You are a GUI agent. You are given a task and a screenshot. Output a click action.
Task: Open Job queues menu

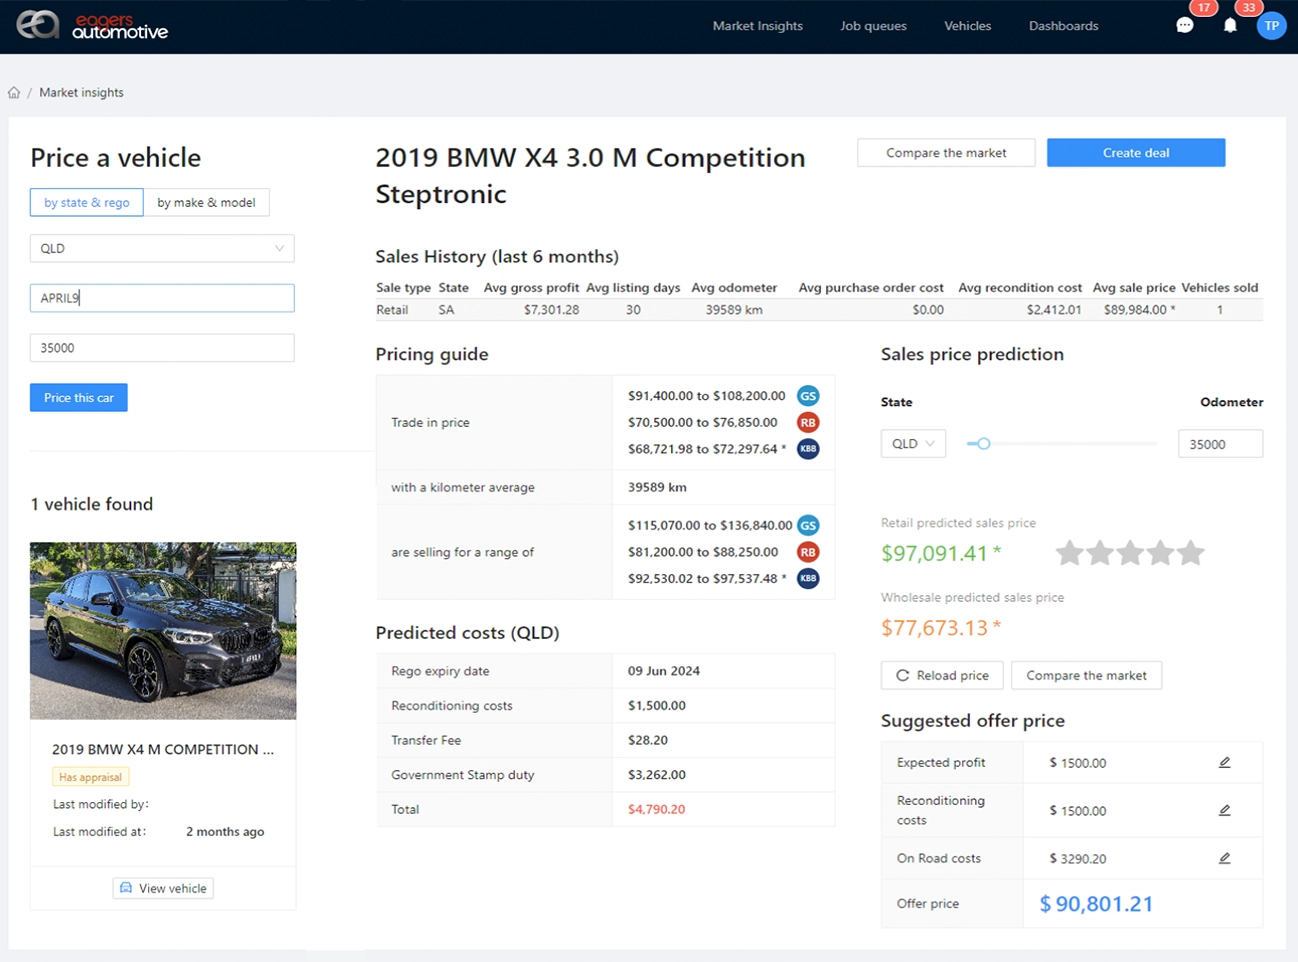point(873,26)
